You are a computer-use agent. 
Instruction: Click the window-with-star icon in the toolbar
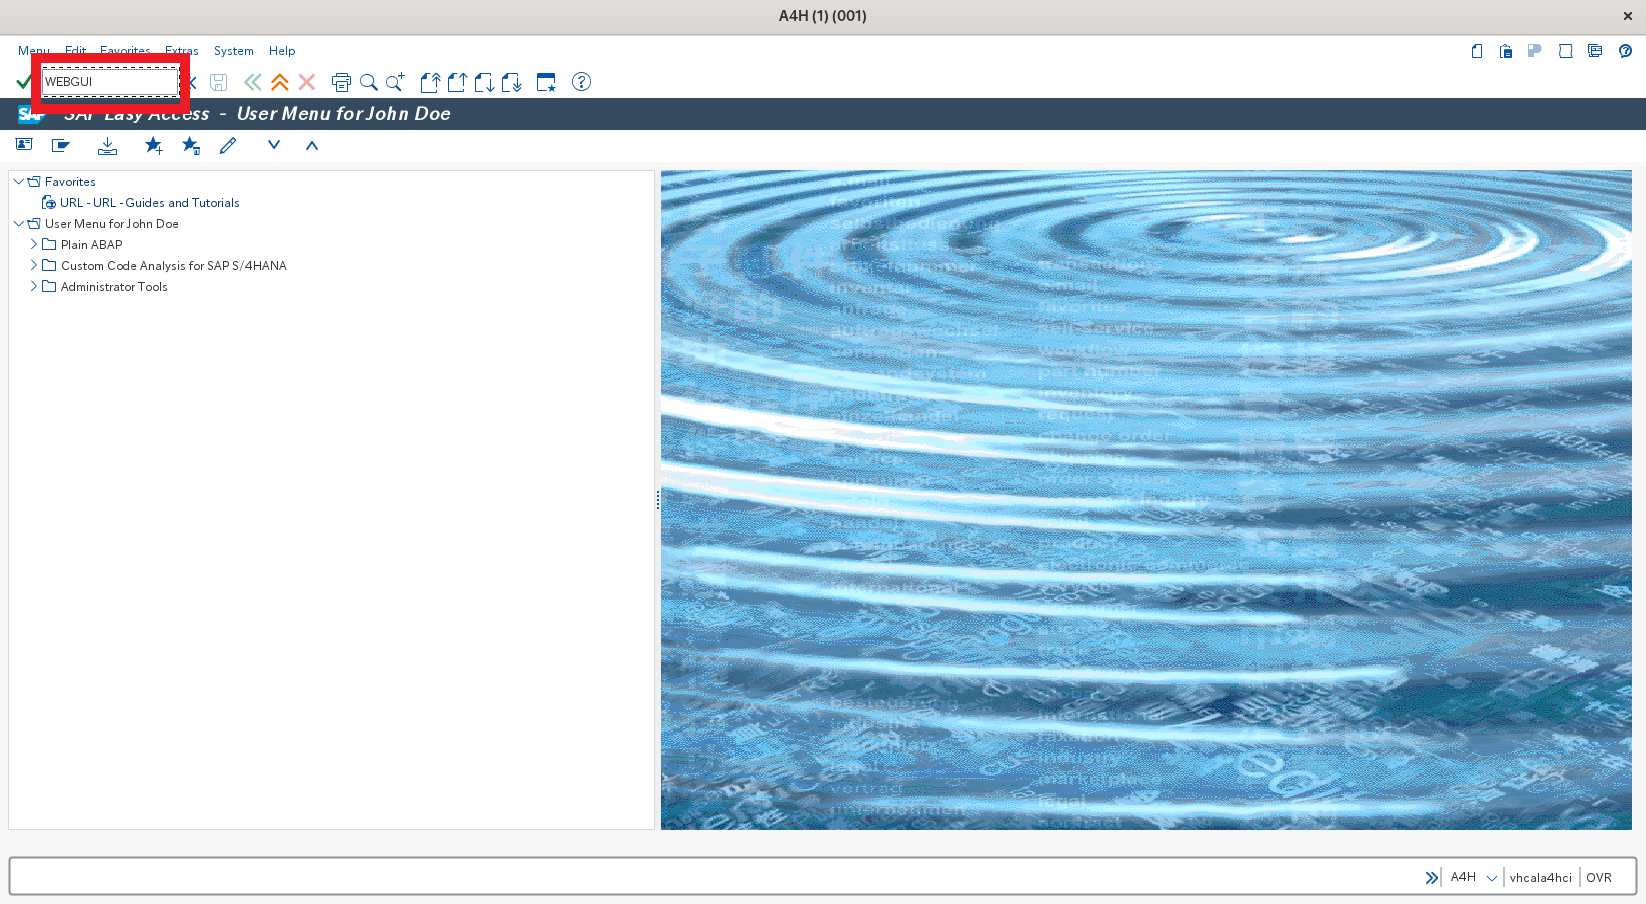coord(546,82)
